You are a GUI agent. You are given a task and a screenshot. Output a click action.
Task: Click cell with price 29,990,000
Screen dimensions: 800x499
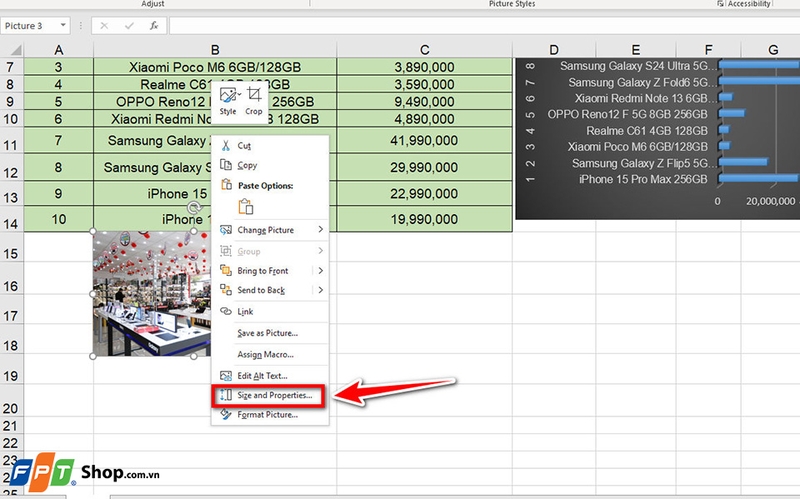tap(424, 167)
